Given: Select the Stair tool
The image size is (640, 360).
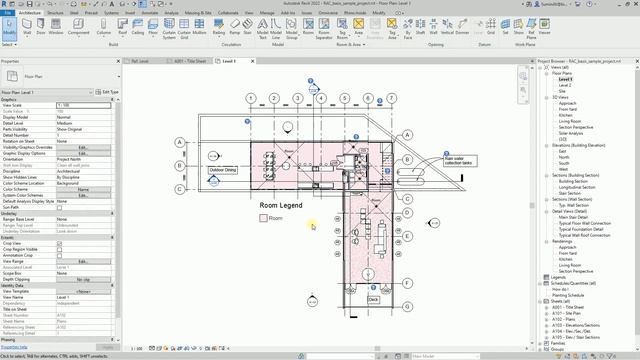Looking at the screenshot, I should pyautogui.click(x=247, y=27).
